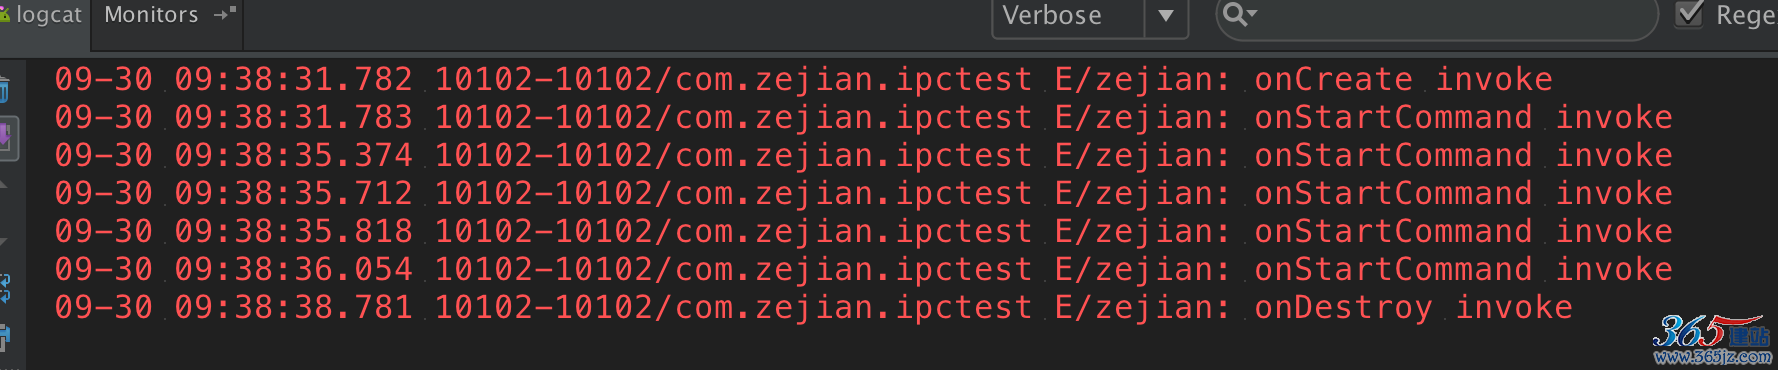
Task: Toggle the Regex checkbox
Action: click(1689, 14)
